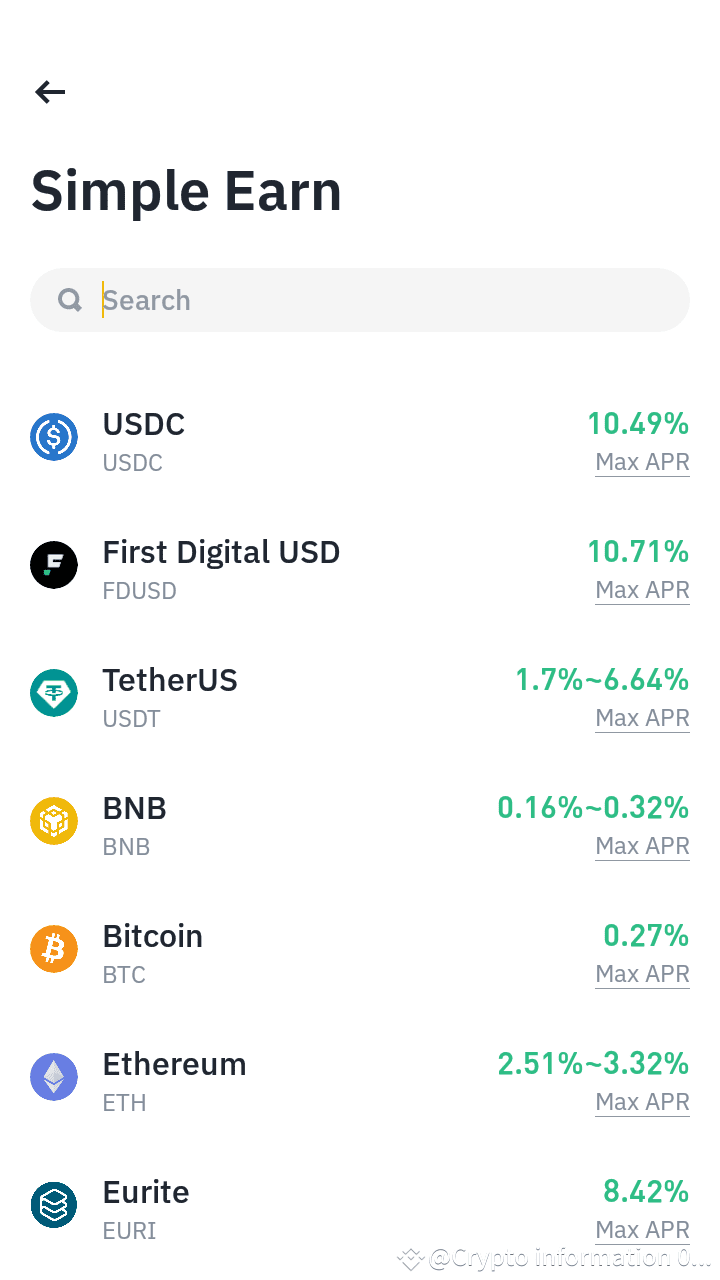Tap the search magnifier icon
720x1280 pixels.
70,300
